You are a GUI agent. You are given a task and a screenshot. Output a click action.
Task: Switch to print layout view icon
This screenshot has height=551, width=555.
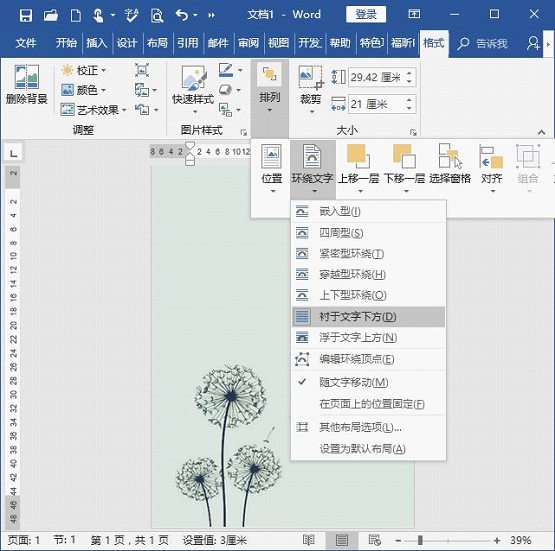[342, 540]
